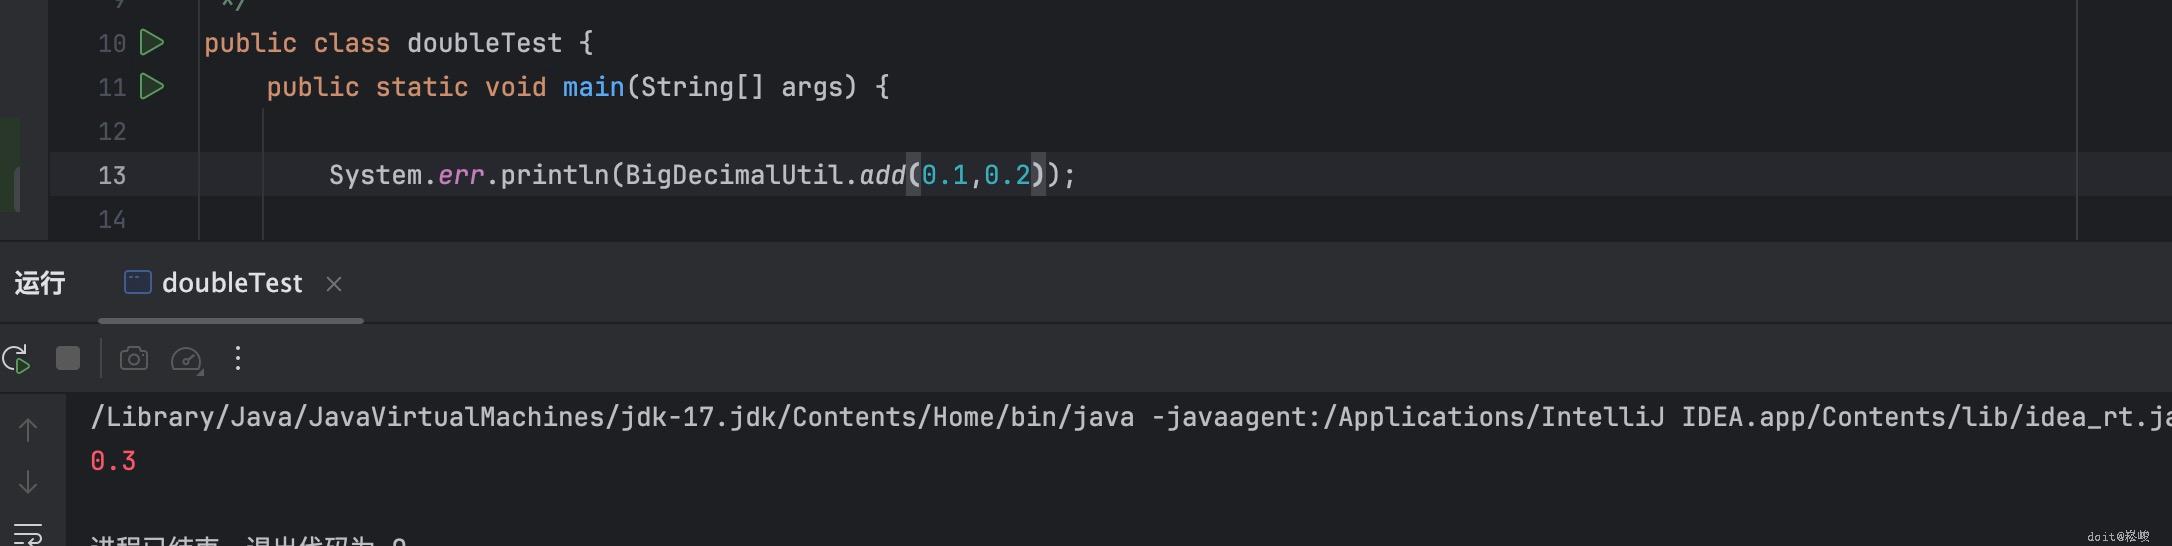Click the camera thread dump icon

pyautogui.click(x=134, y=359)
